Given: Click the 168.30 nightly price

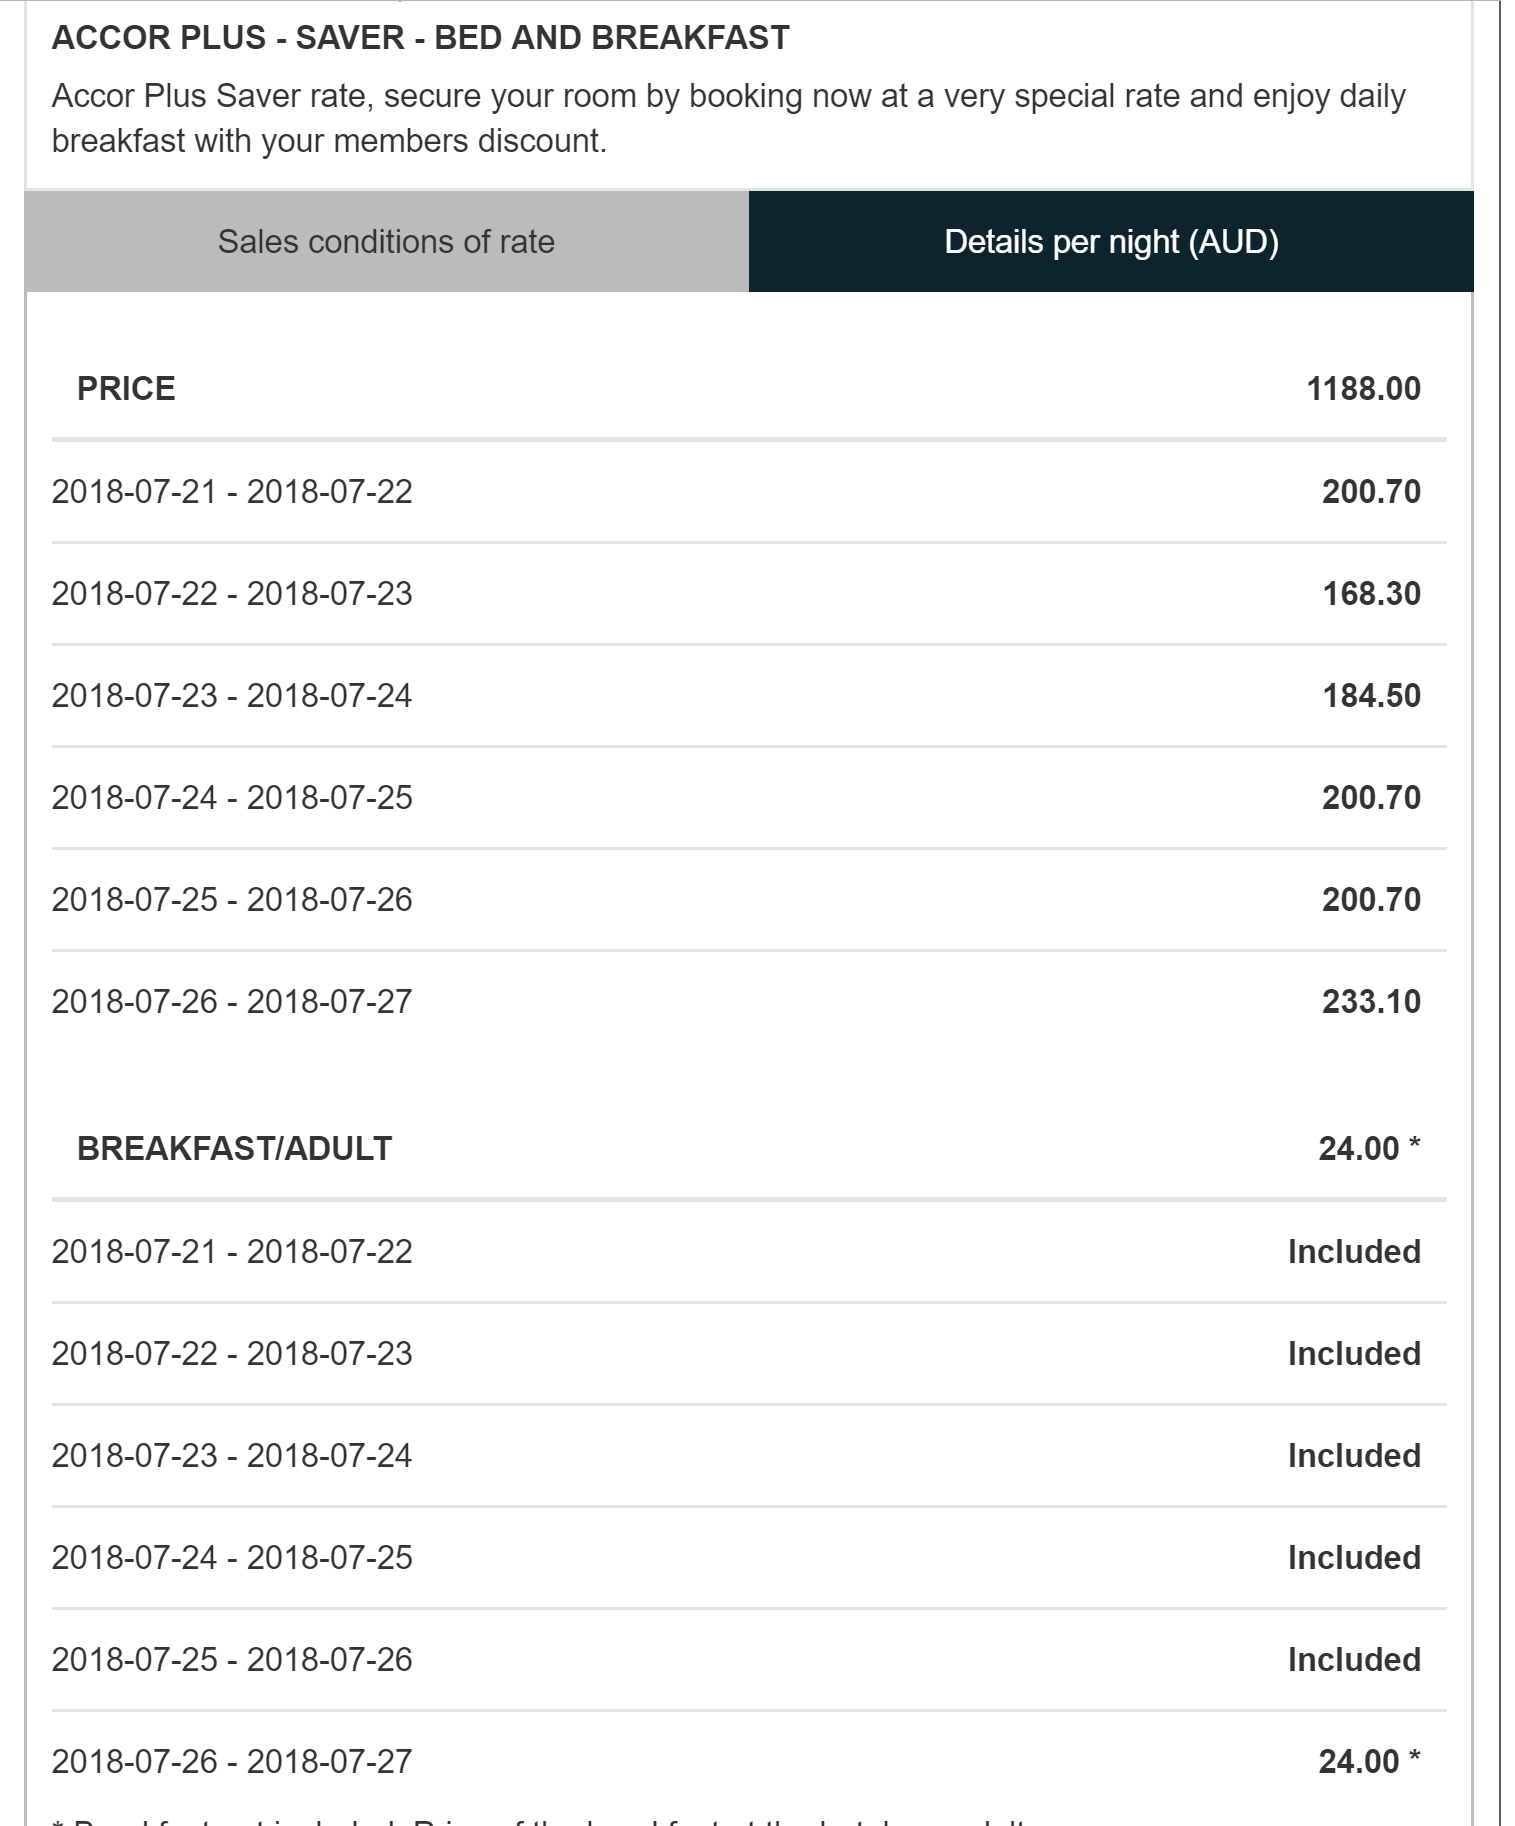Looking at the screenshot, I should [1371, 594].
